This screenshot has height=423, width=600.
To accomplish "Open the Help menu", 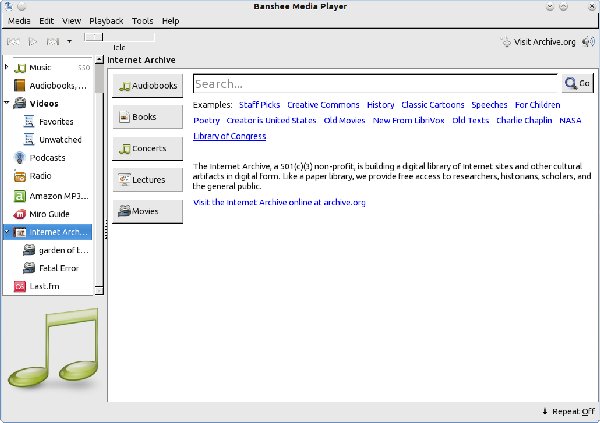I will pyautogui.click(x=170, y=21).
